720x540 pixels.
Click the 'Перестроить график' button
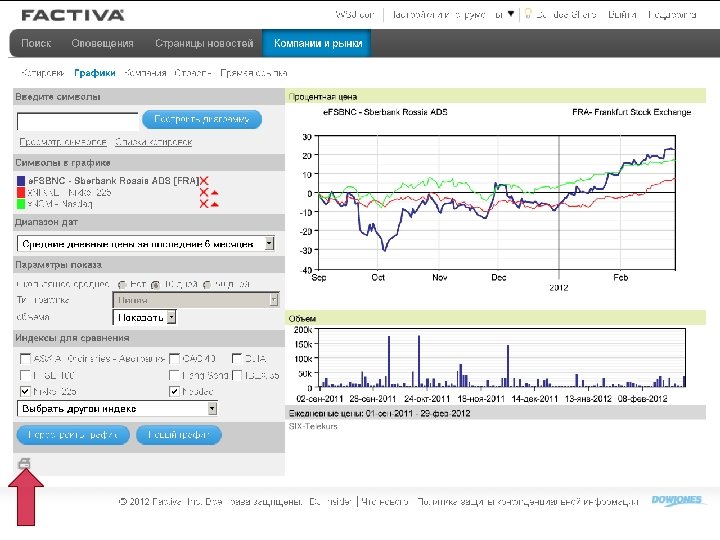coord(73,434)
